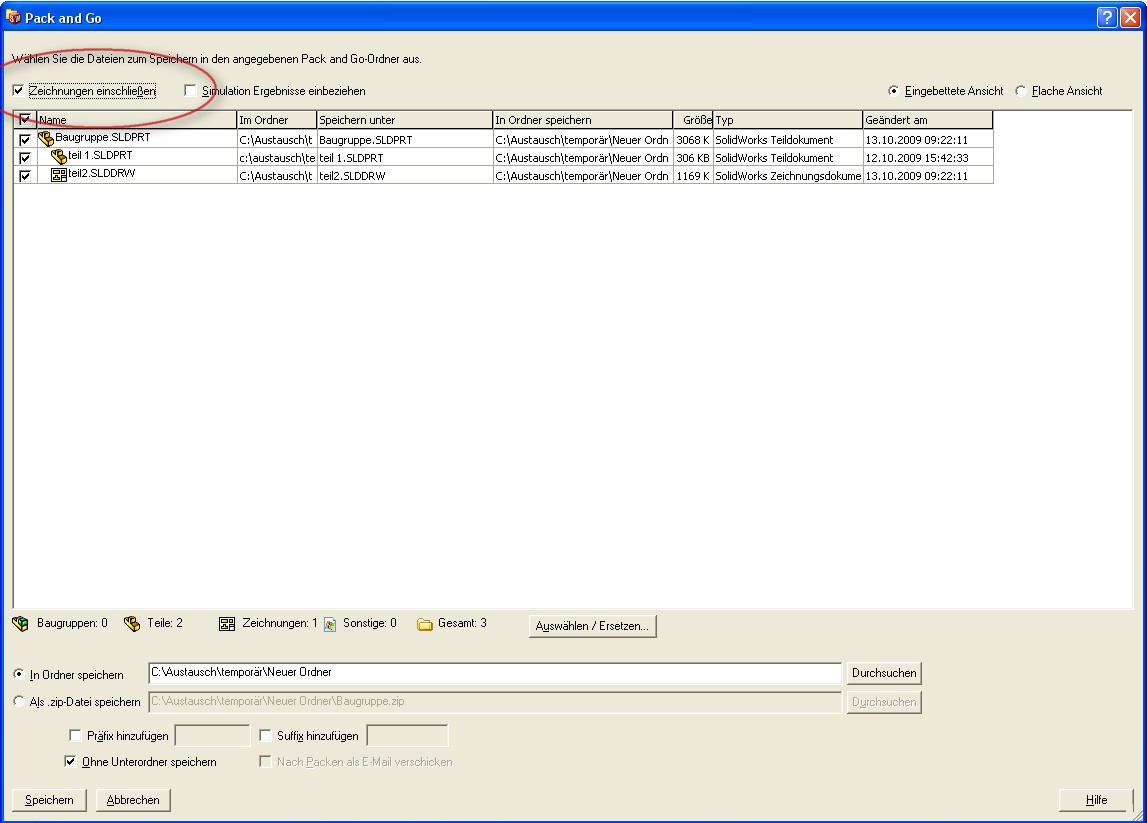This screenshot has width=1147, height=823.
Task: Click the 1169 K size cell
Action: pyautogui.click(x=693, y=176)
